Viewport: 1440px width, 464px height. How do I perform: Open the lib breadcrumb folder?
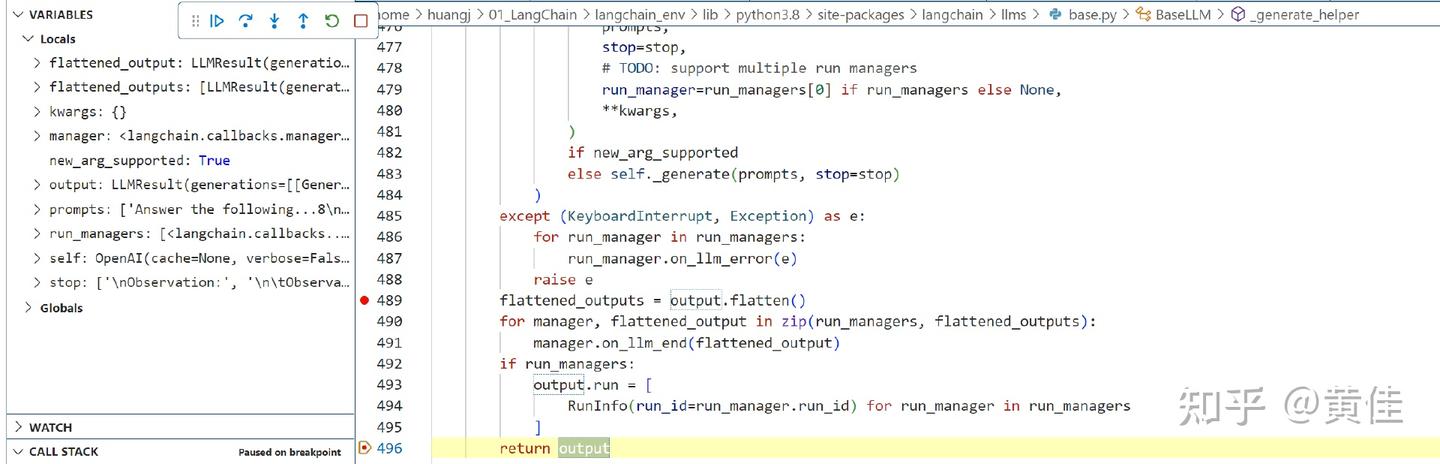click(711, 15)
